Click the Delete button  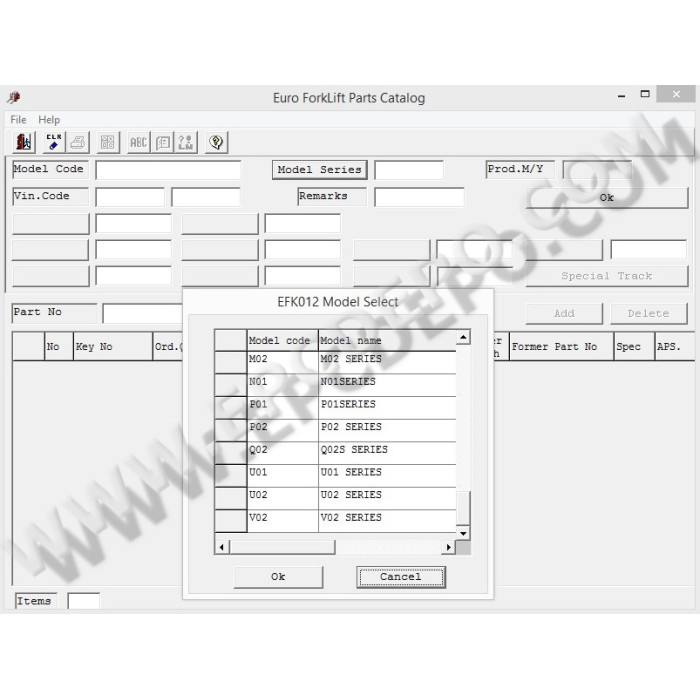coord(649,313)
